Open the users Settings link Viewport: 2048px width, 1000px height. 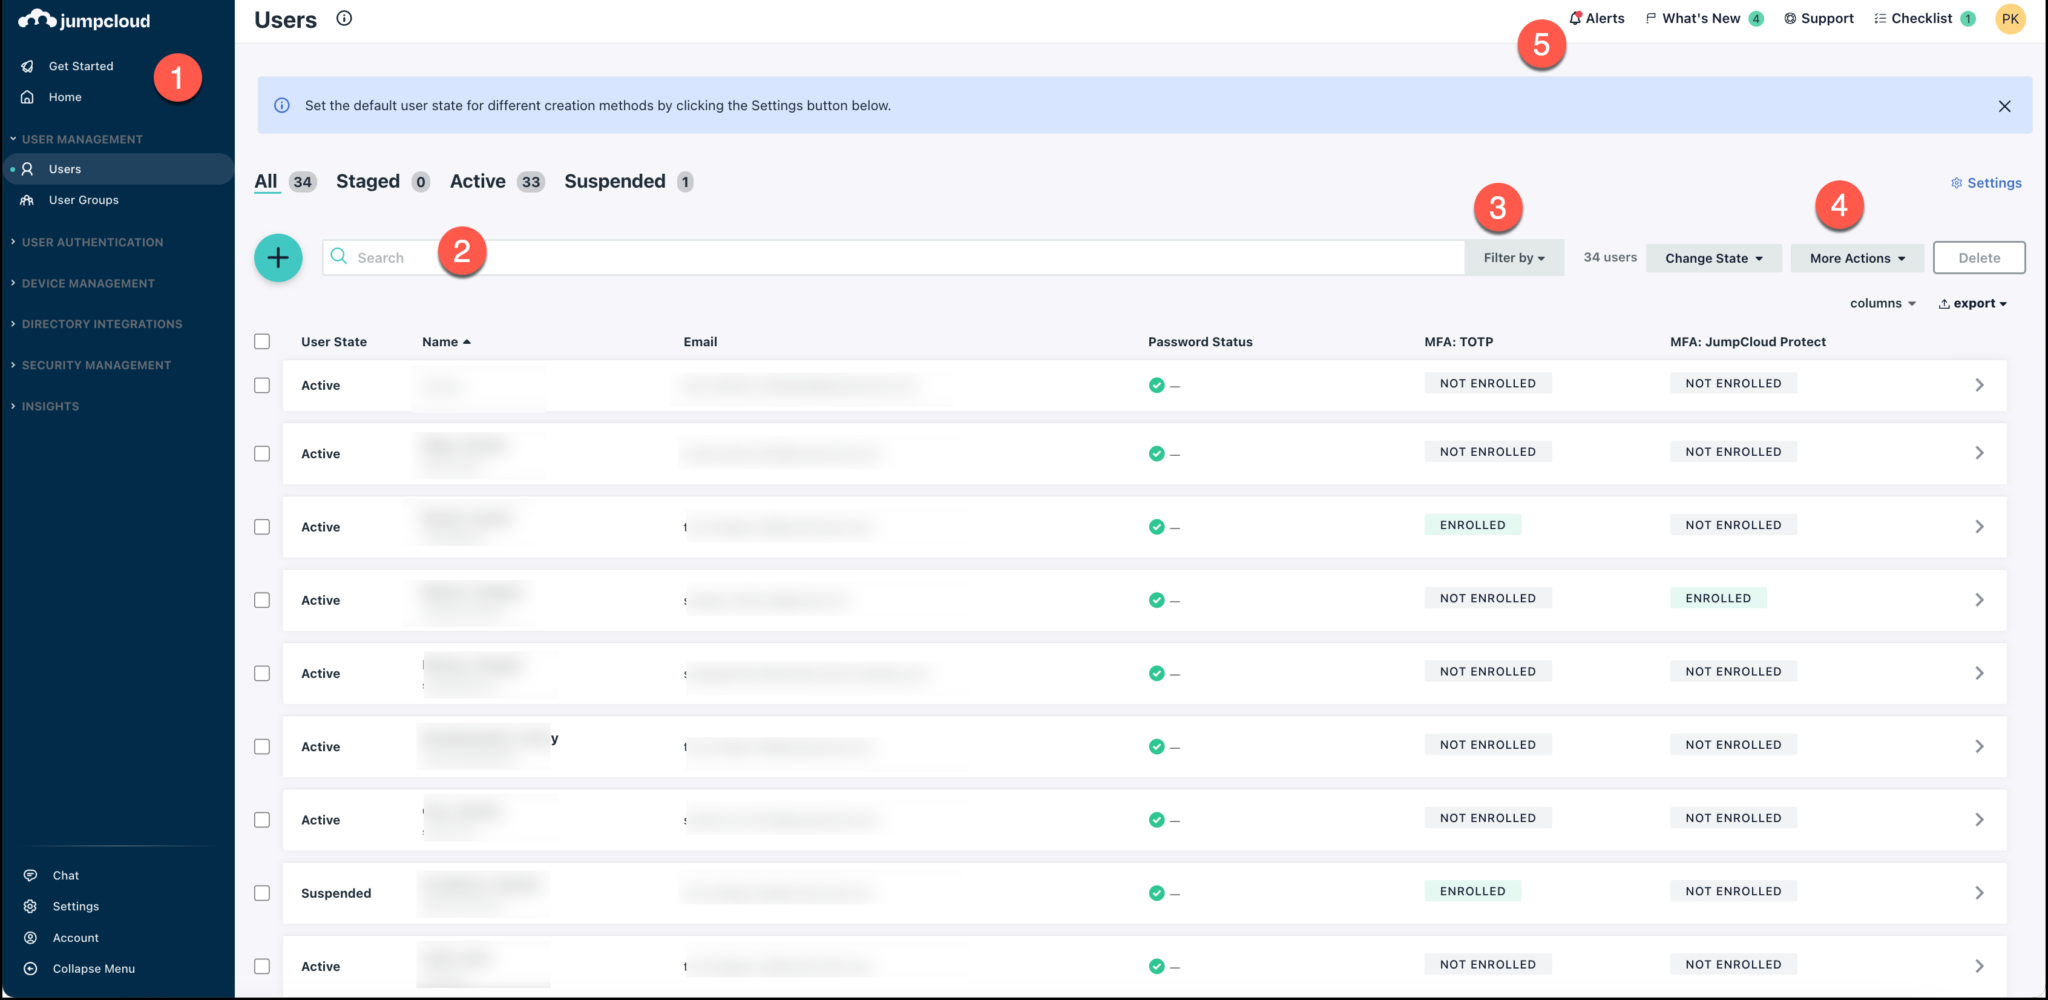point(1986,182)
